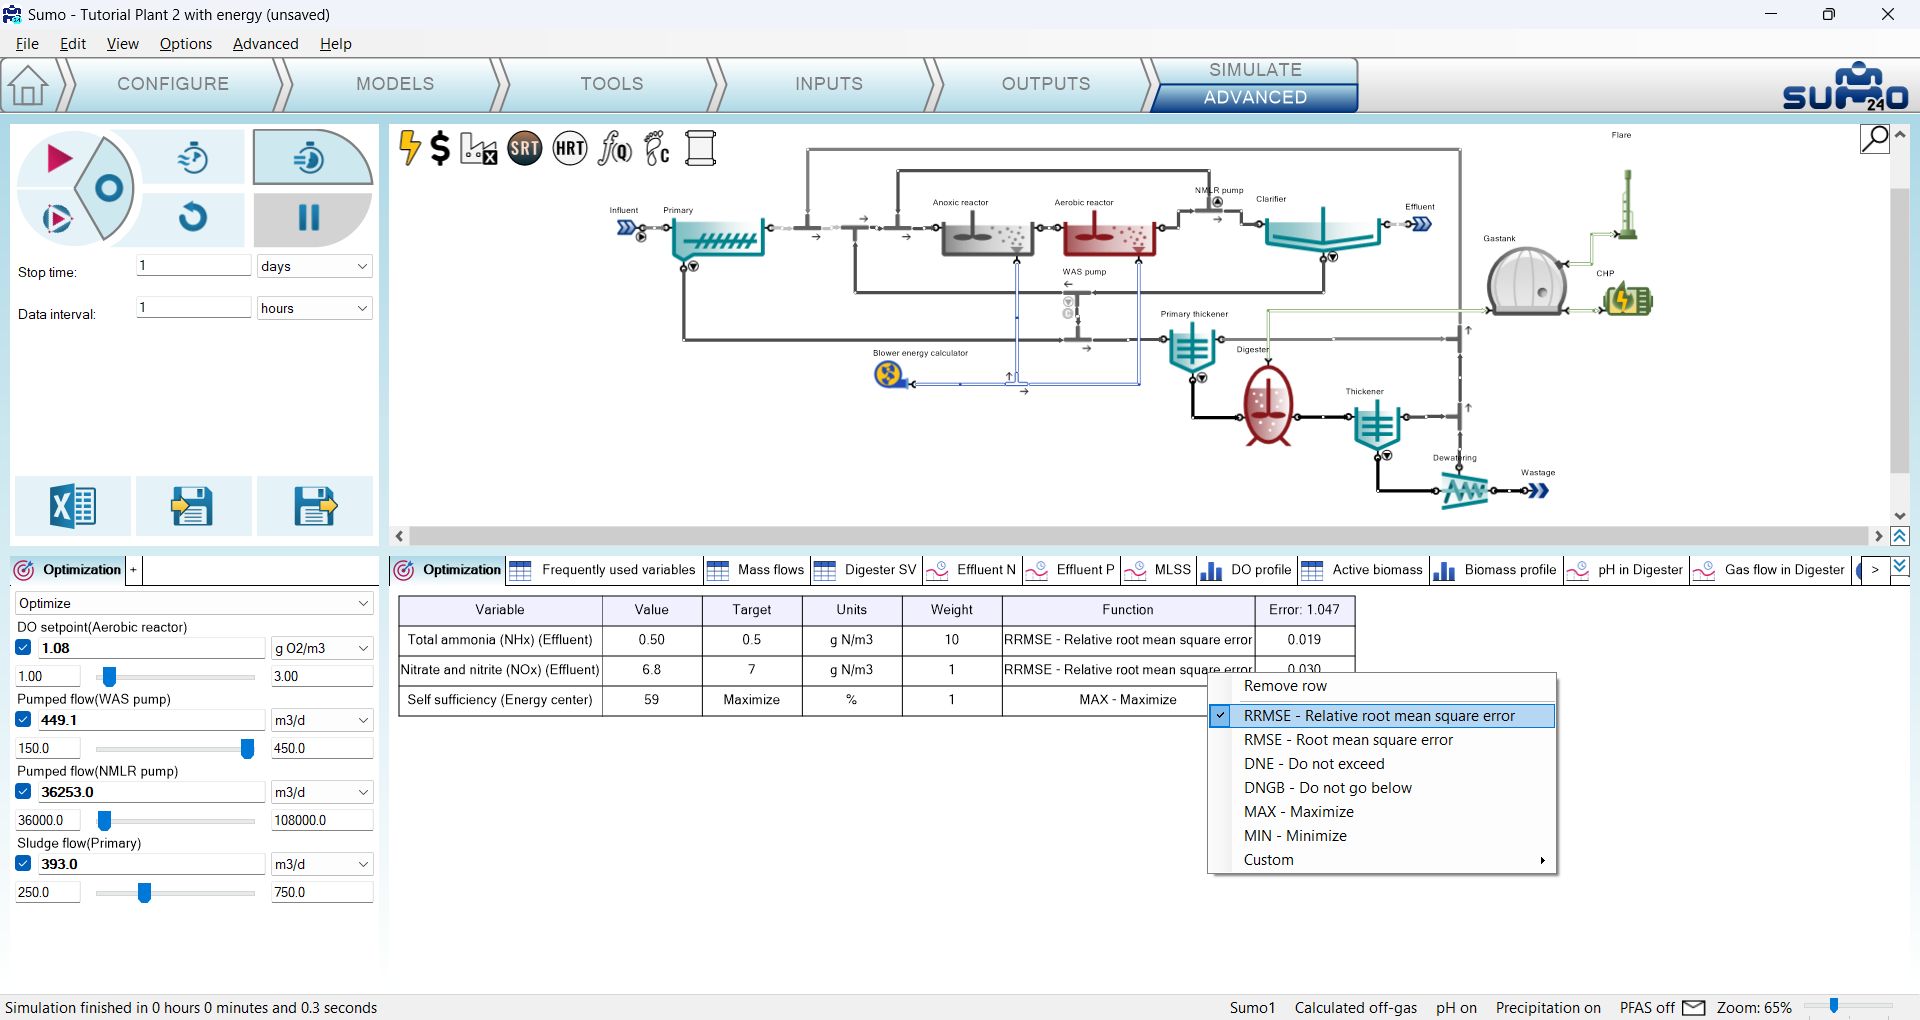Open the energy lightning bolt tool
This screenshot has width=1920, height=1020.
(409, 148)
